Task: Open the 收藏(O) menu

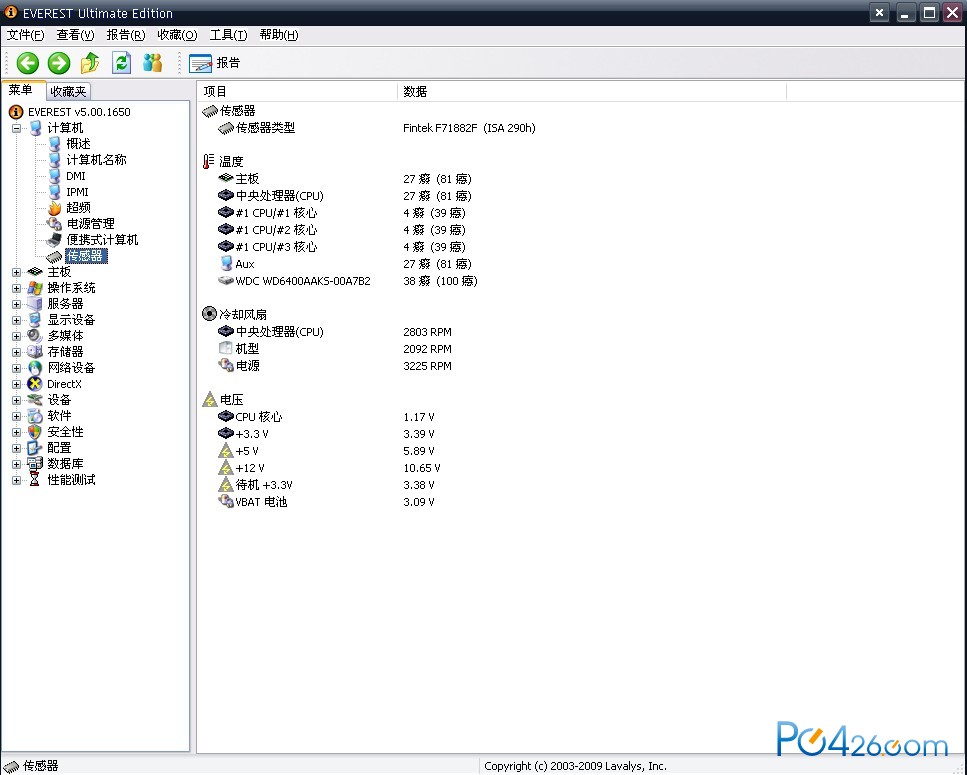Action: pos(177,35)
